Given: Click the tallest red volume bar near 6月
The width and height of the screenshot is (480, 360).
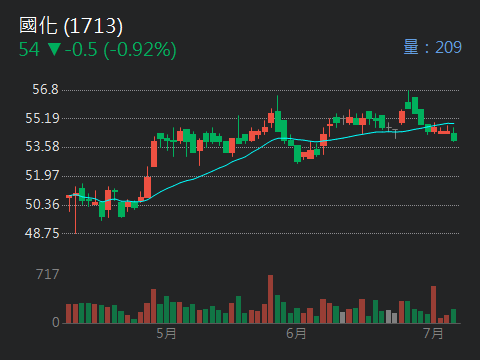Looking at the screenshot, I should pyautogui.click(x=270, y=299).
